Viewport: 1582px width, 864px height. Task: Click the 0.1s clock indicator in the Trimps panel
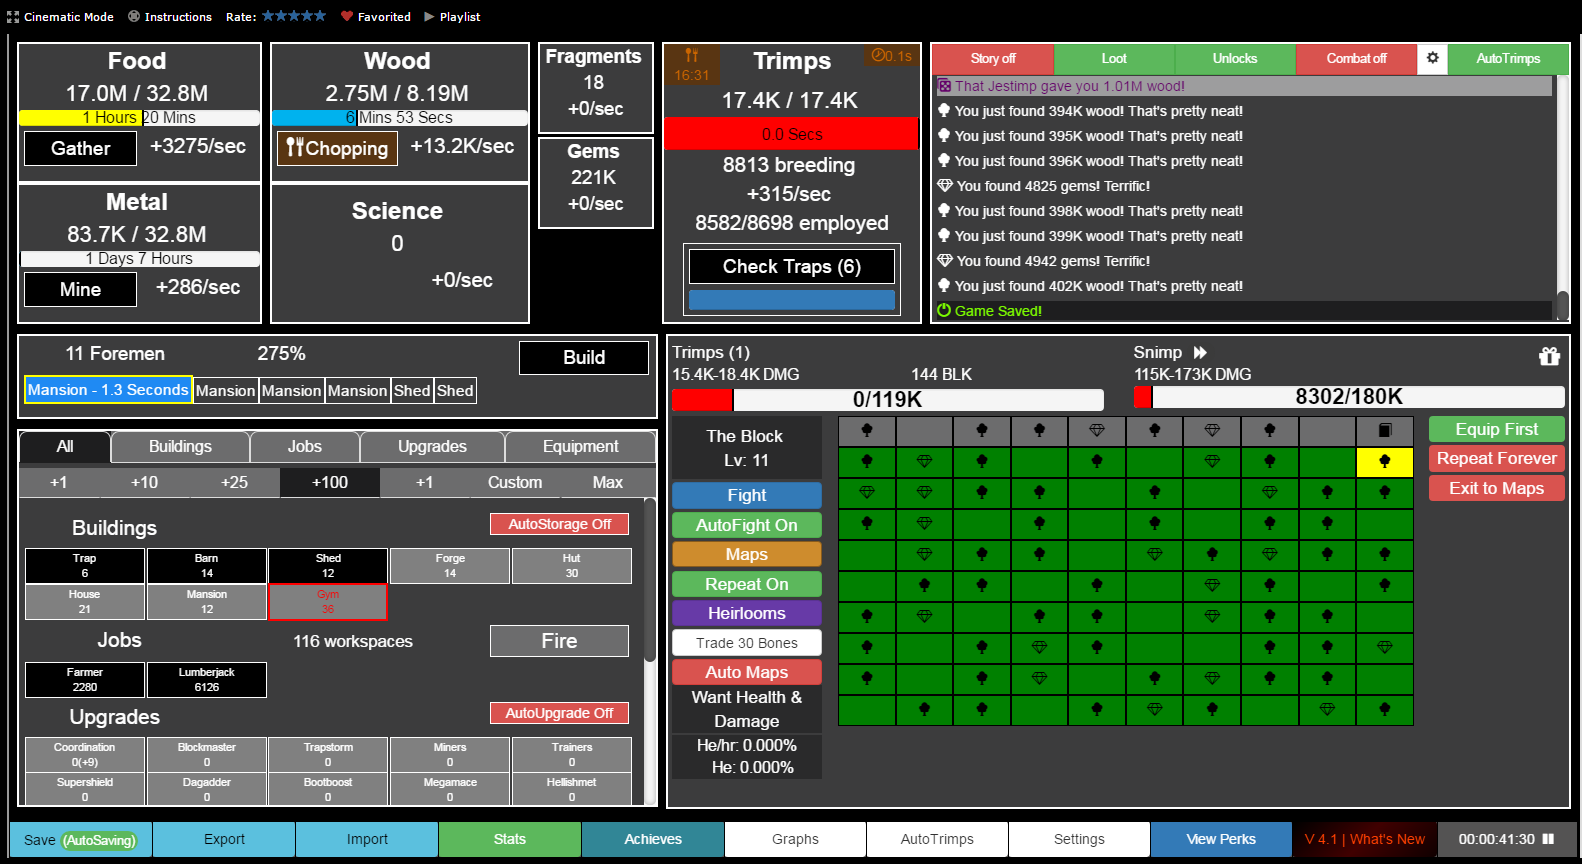coord(891,56)
